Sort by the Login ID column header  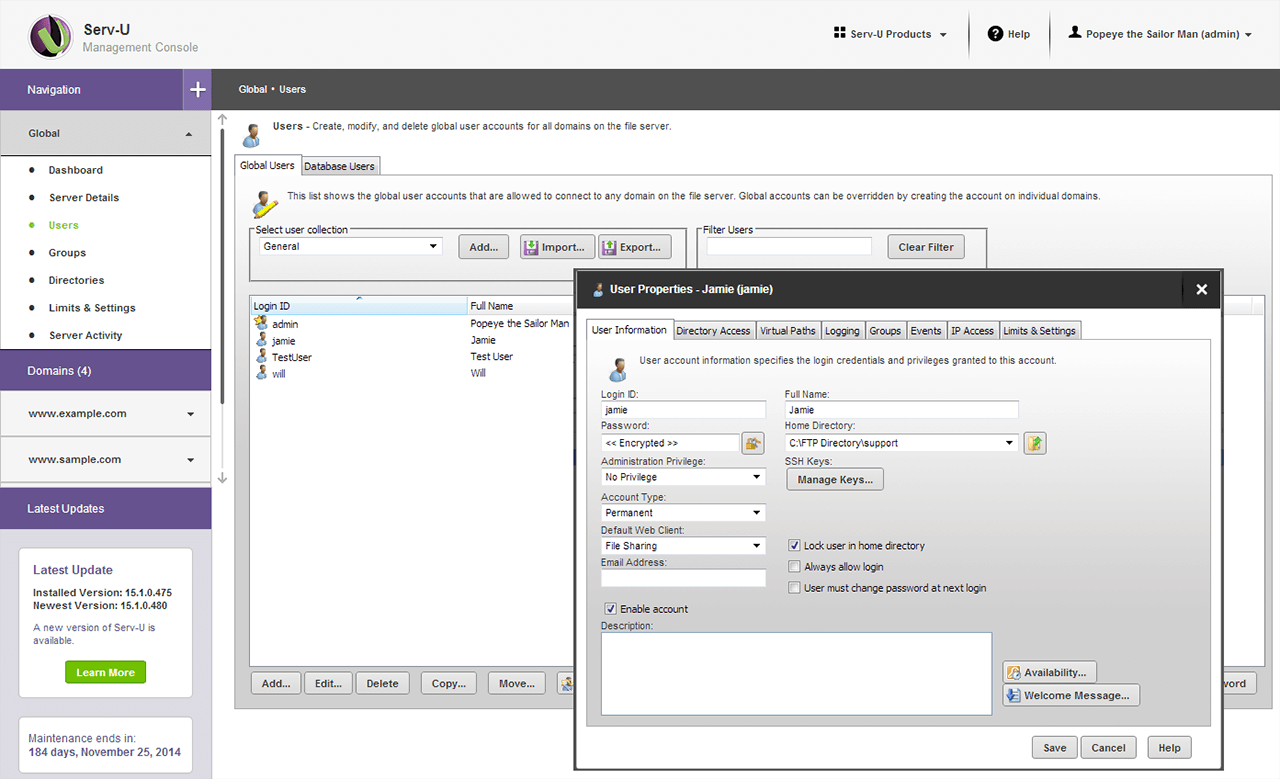359,306
